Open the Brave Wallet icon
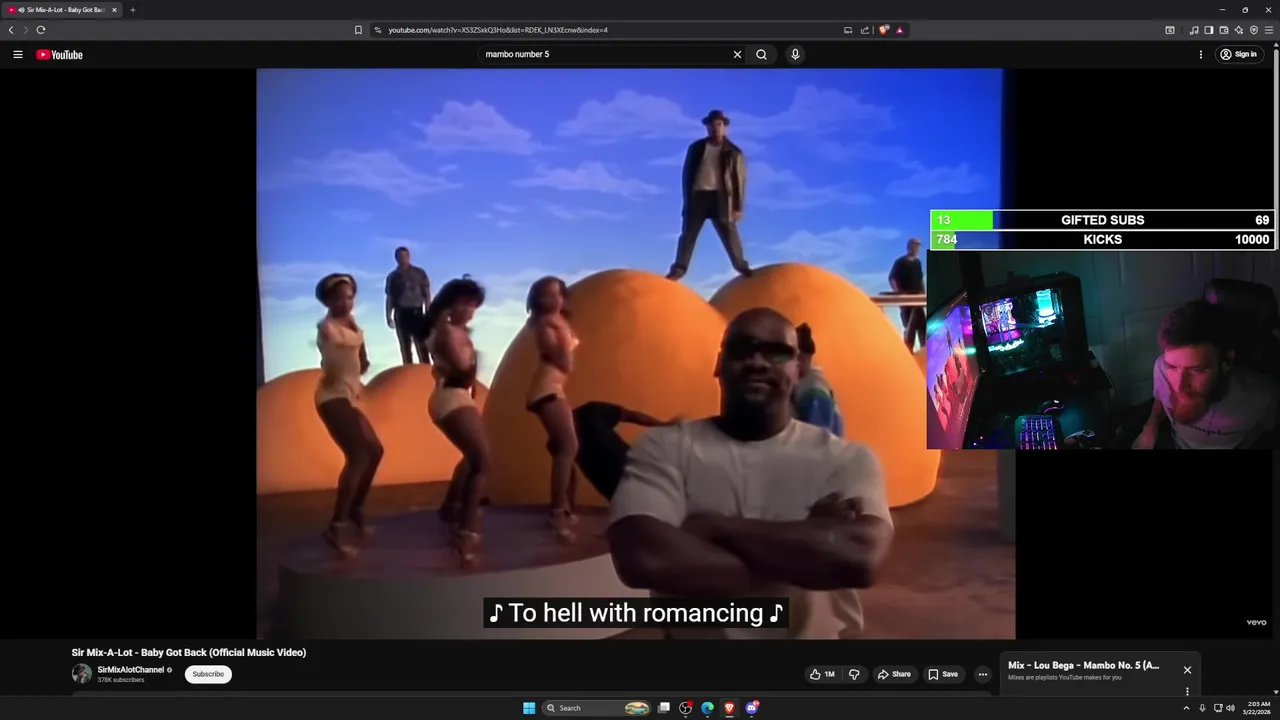This screenshot has height=720, width=1280. tap(1224, 30)
